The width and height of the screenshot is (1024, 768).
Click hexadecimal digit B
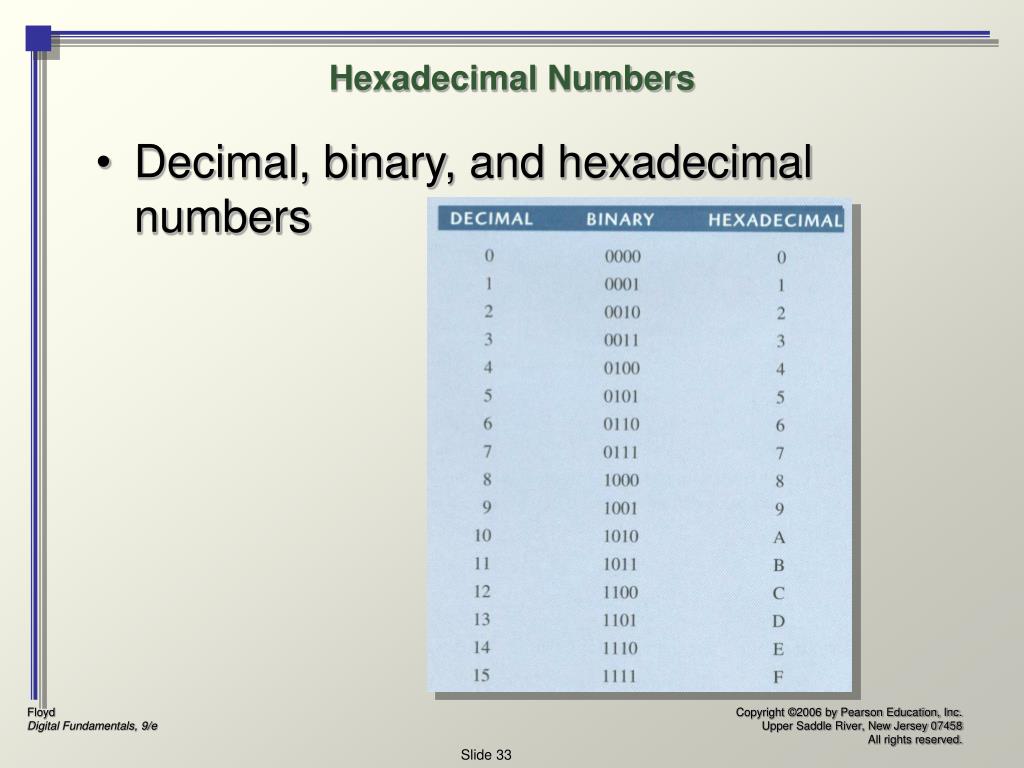(x=778, y=566)
